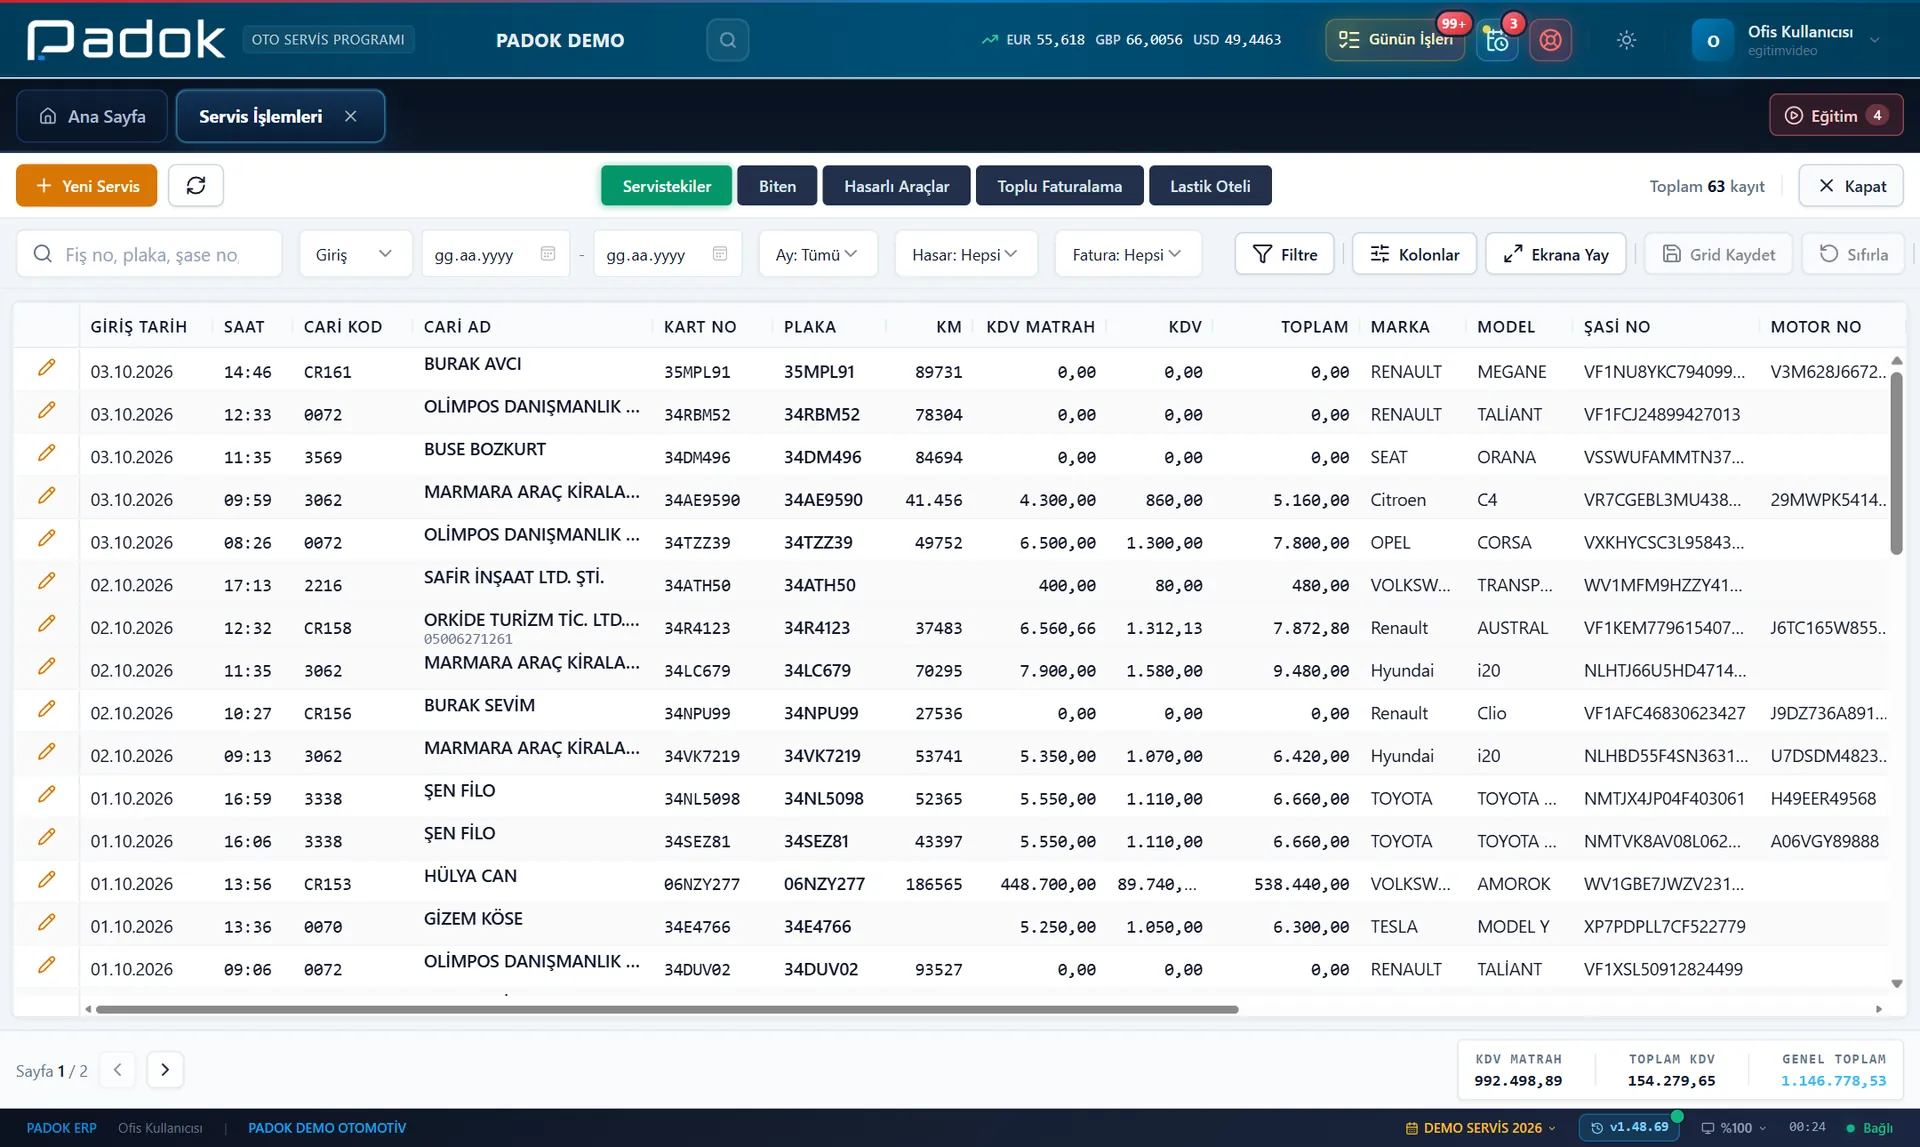1920x1147 pixels.
Task: Edit the BURAK SEVİM row pencil icon
Action: [46, 709]
